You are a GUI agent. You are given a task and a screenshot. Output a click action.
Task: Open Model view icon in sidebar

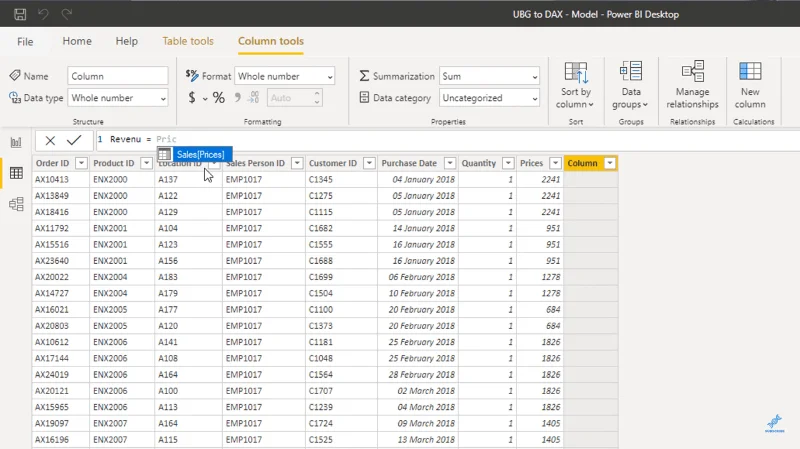coord(16,204)
